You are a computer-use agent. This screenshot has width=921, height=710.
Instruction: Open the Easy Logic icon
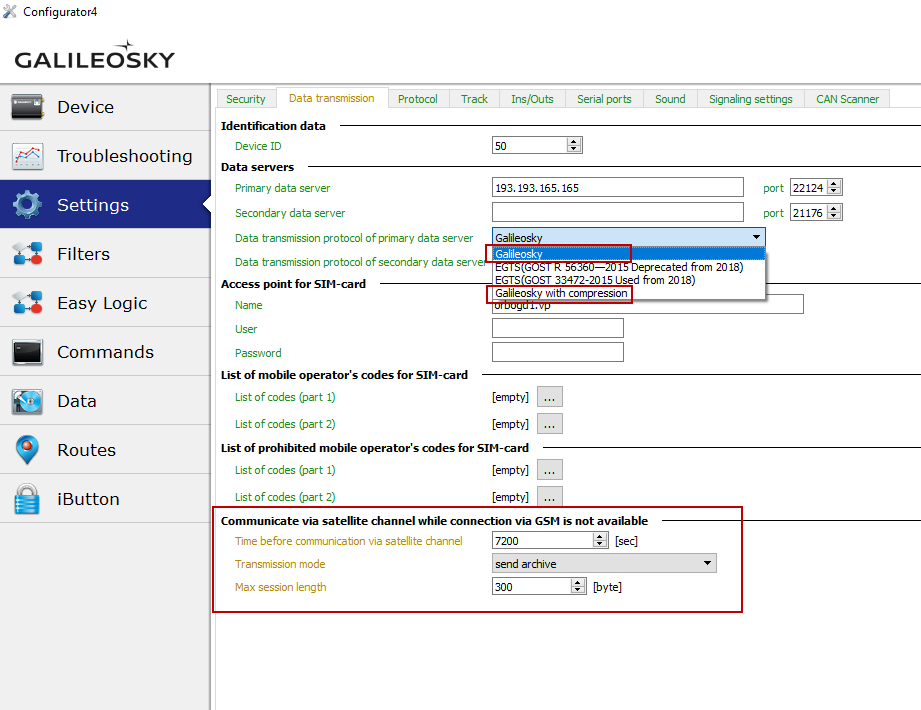[x=28, y=303]
